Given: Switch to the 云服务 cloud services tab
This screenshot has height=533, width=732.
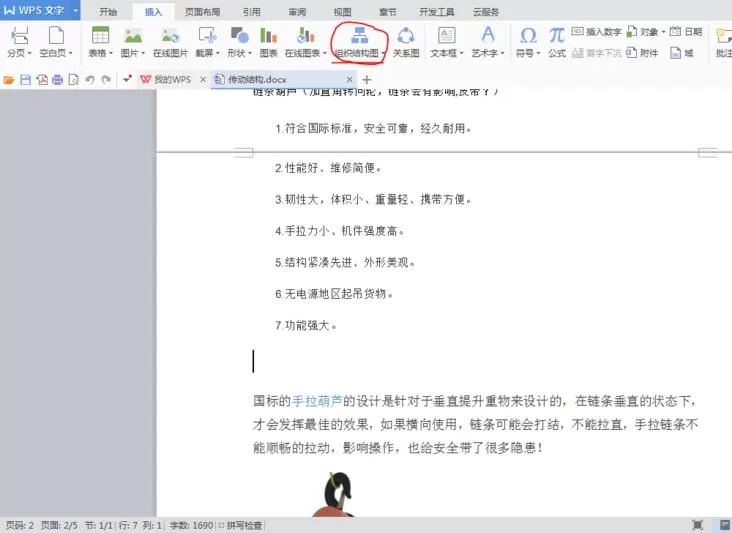Looking at the screenshot, I should [x=486, y=12].
